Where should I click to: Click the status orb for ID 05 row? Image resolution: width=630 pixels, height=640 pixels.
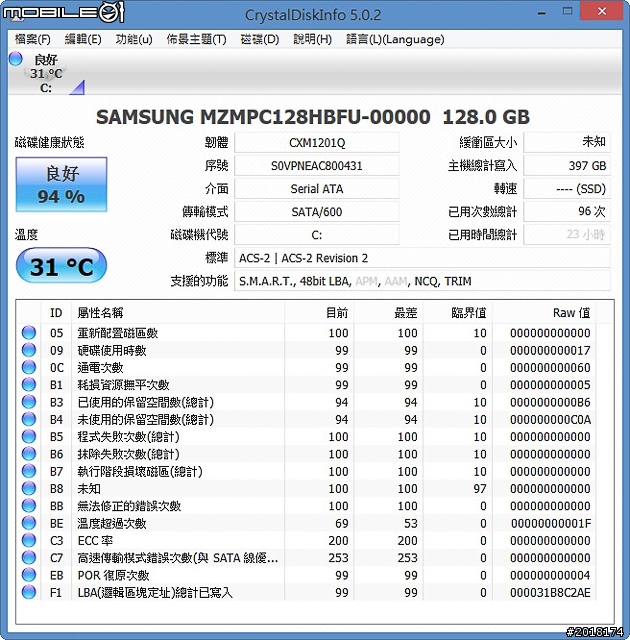[29, 333]
